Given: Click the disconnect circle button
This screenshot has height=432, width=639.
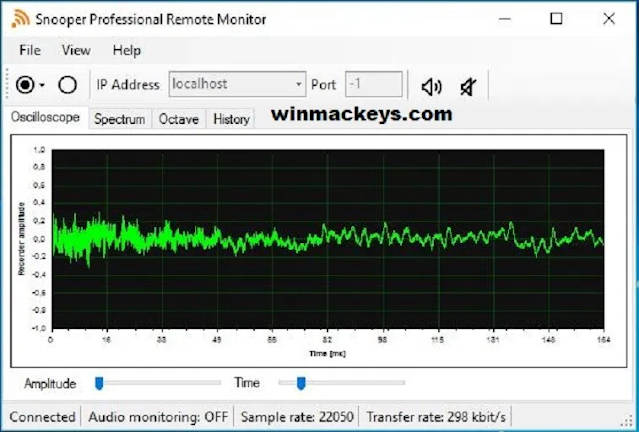Looking at the screenshot, I should pyautogui.click(x=67, y=85).
